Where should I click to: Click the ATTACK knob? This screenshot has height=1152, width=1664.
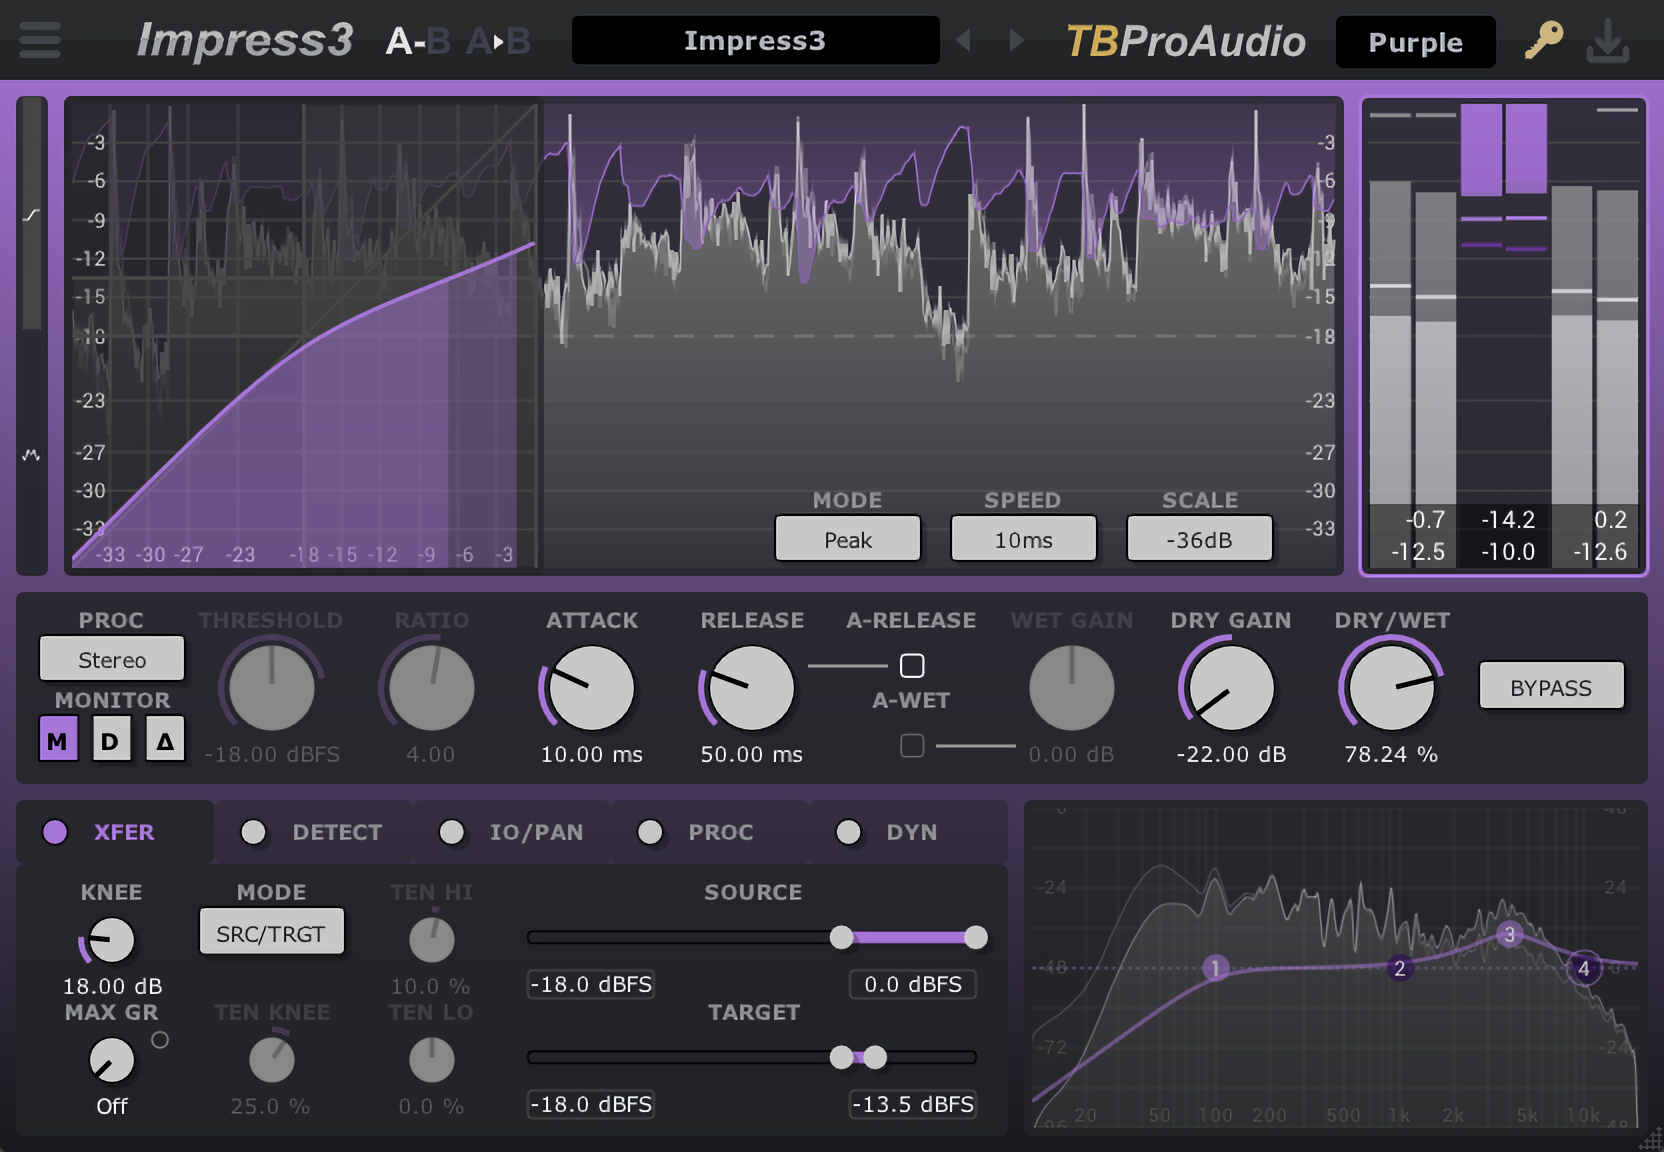click(592, 688)
